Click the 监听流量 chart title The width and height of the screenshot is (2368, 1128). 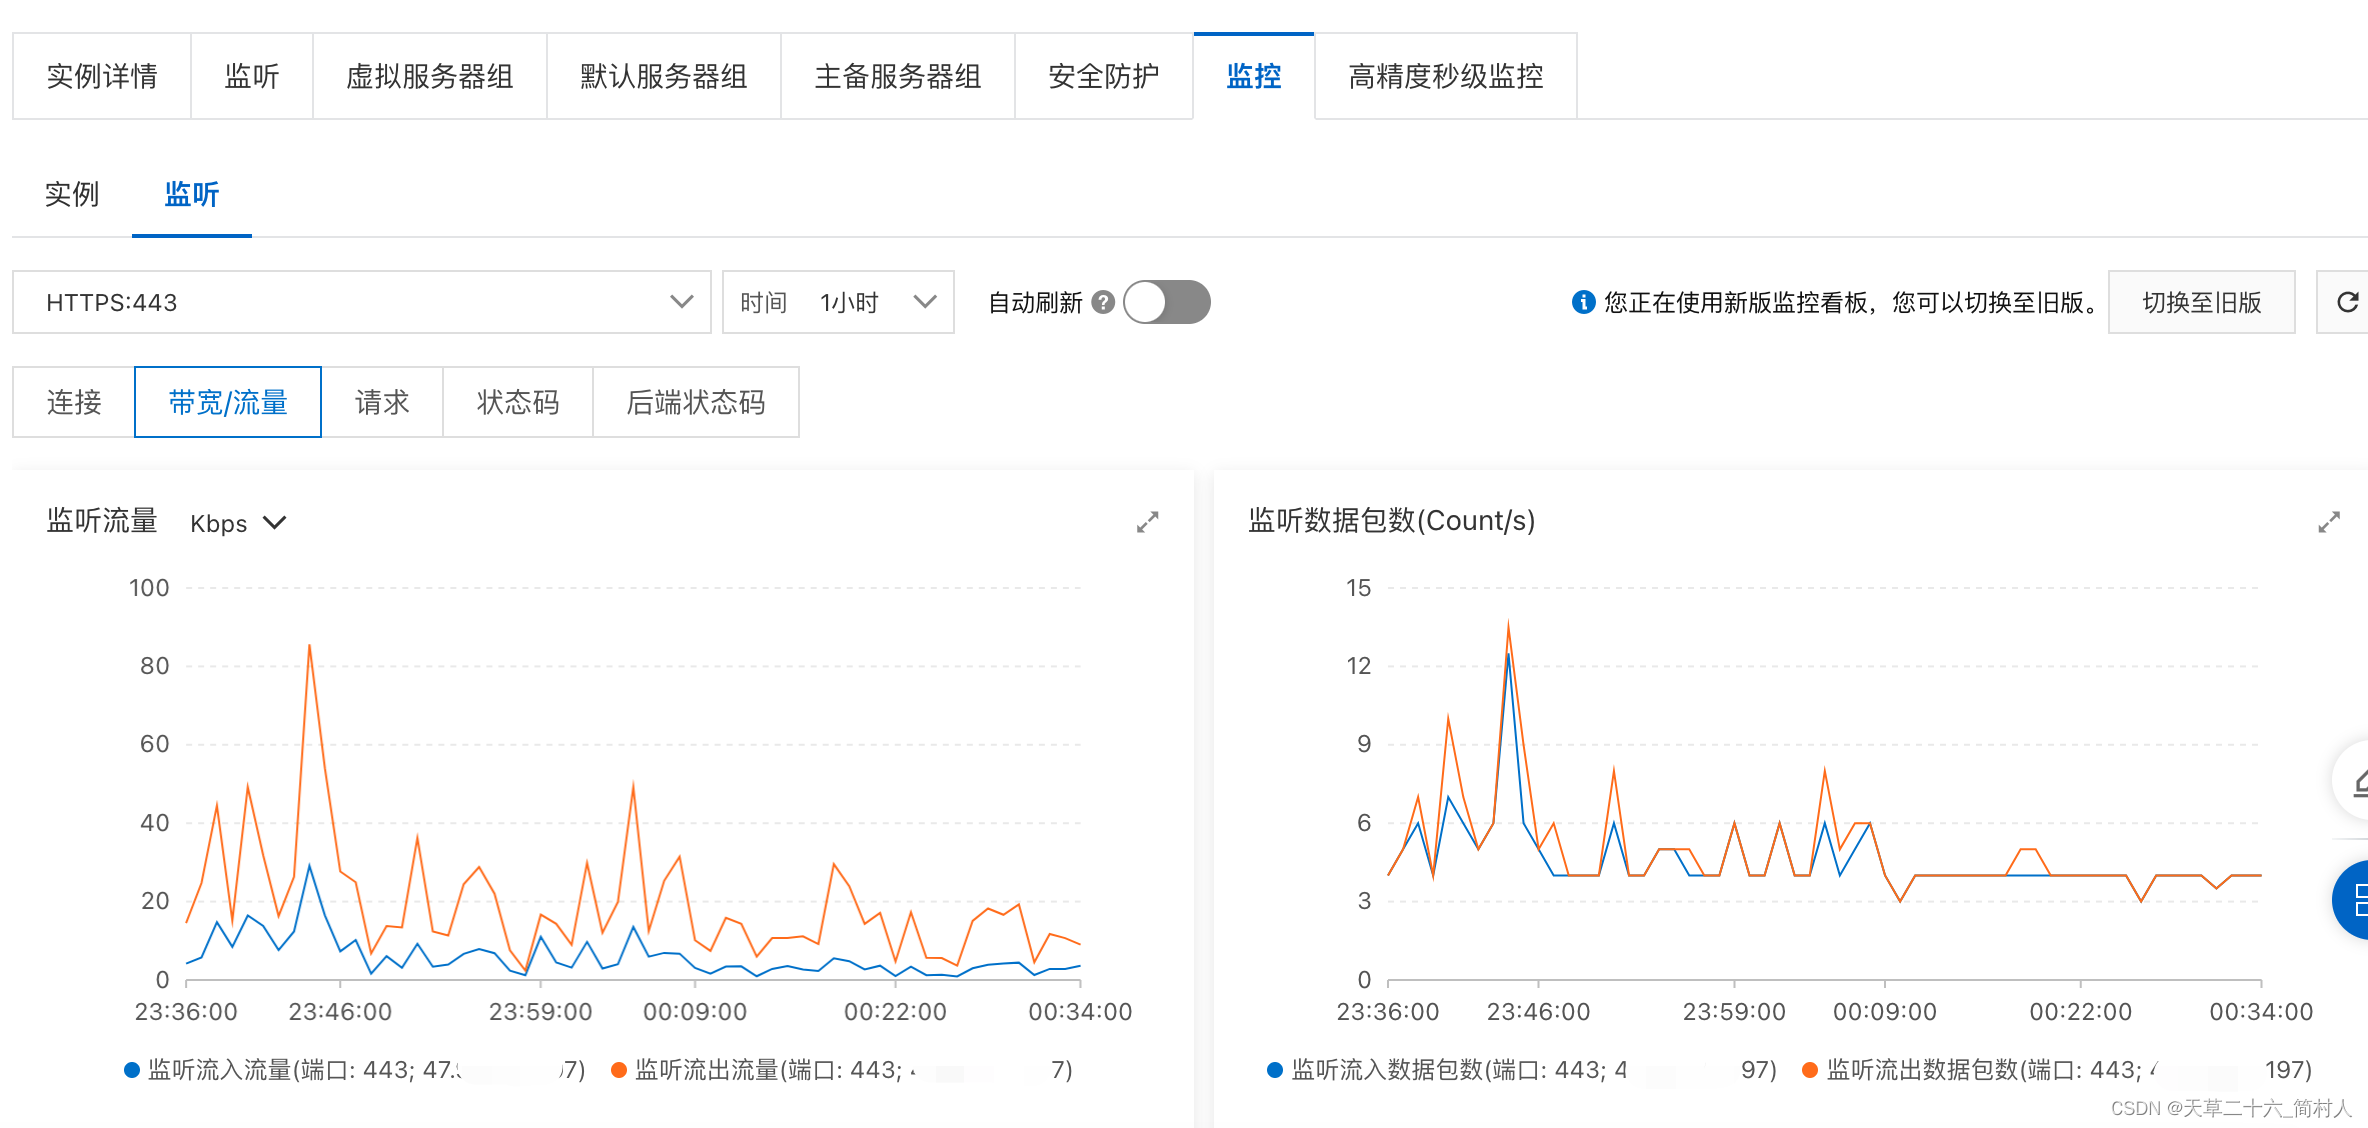pos(102,521)
